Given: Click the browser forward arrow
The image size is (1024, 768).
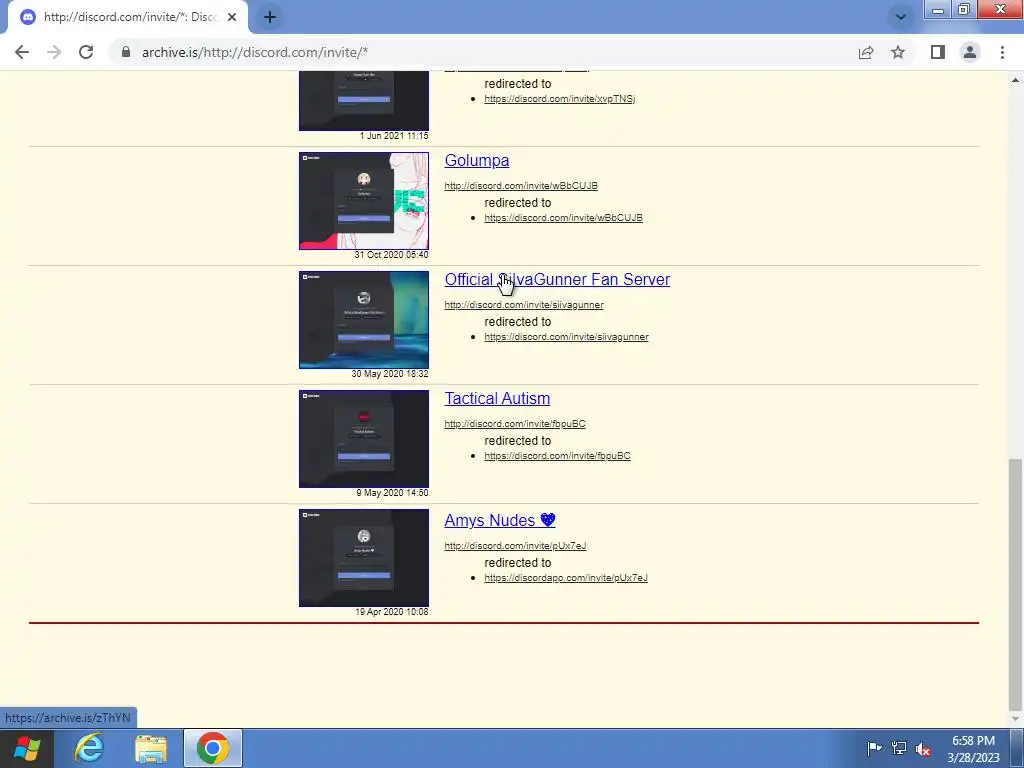Looking at the screenshot, I should 54,52.
